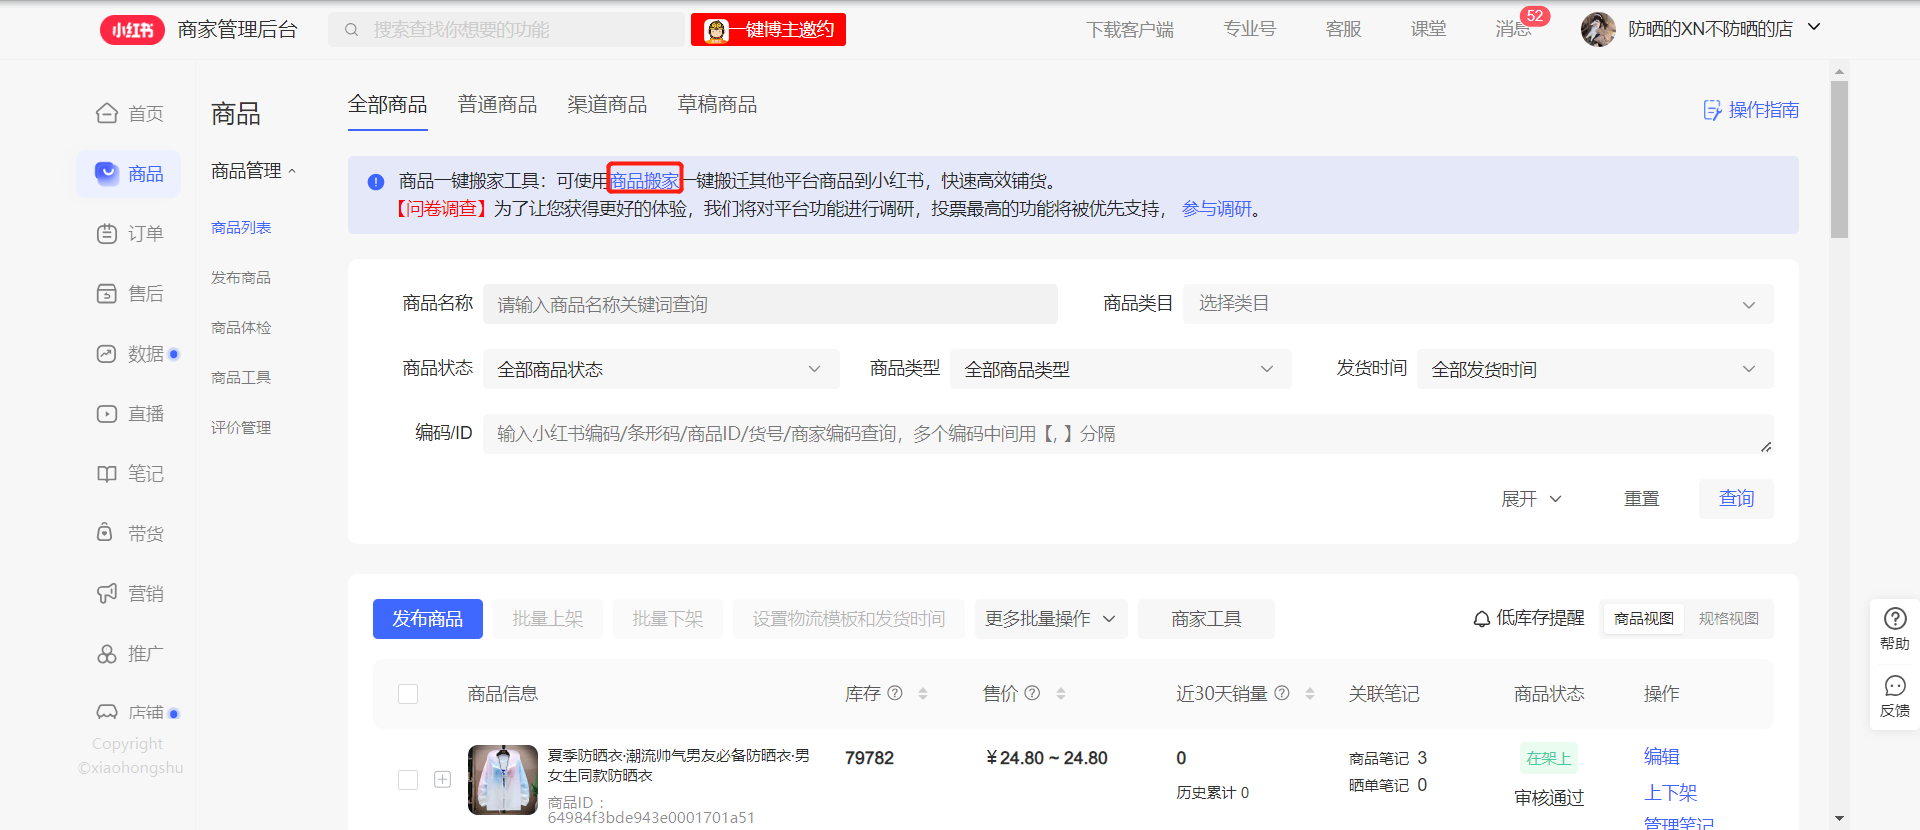Screen dimensions: 1920x830
Task: Click the 首页 home icon in sidebar
Action: [107, 113]
